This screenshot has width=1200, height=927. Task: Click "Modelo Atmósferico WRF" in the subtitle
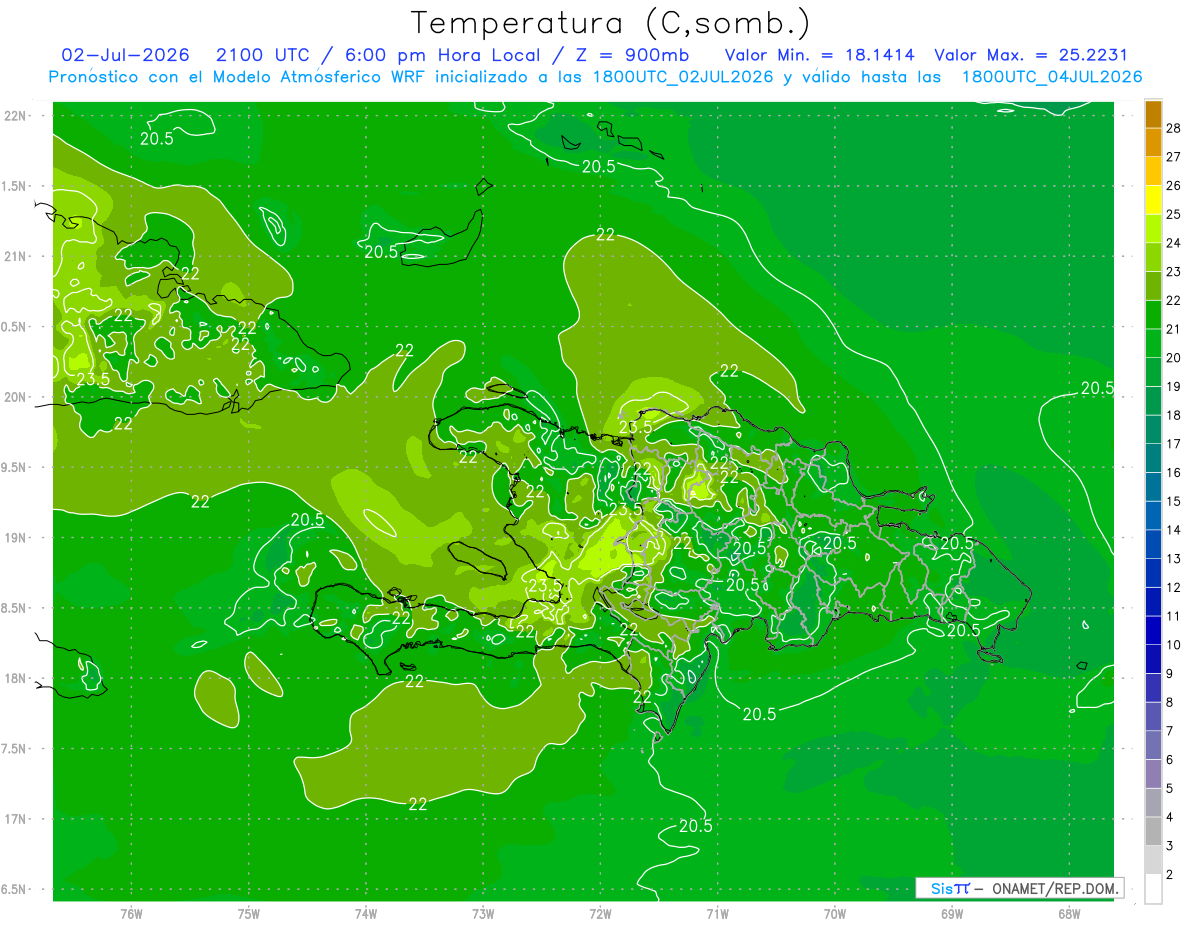click(316, 77)
